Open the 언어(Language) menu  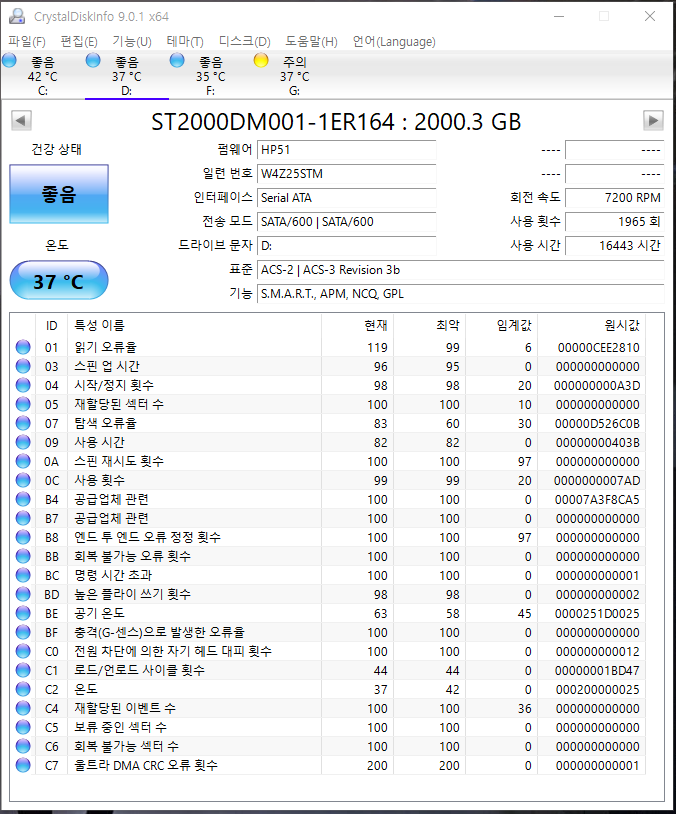(394, 42)
